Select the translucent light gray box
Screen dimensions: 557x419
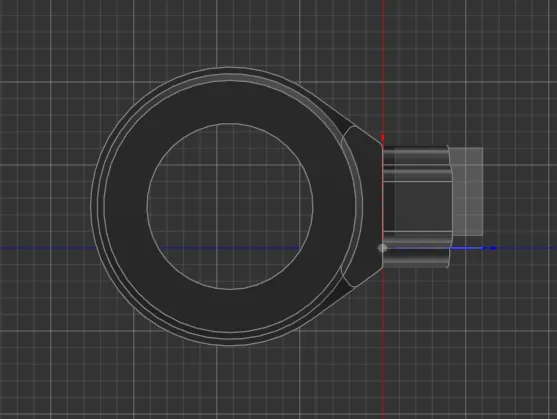pos(467,192)
